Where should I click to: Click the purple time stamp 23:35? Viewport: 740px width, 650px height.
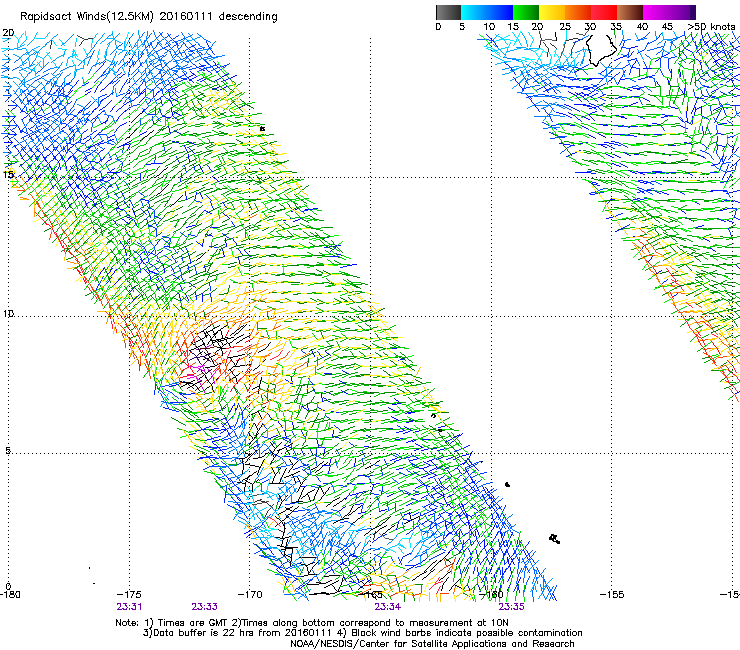(512, 607)
